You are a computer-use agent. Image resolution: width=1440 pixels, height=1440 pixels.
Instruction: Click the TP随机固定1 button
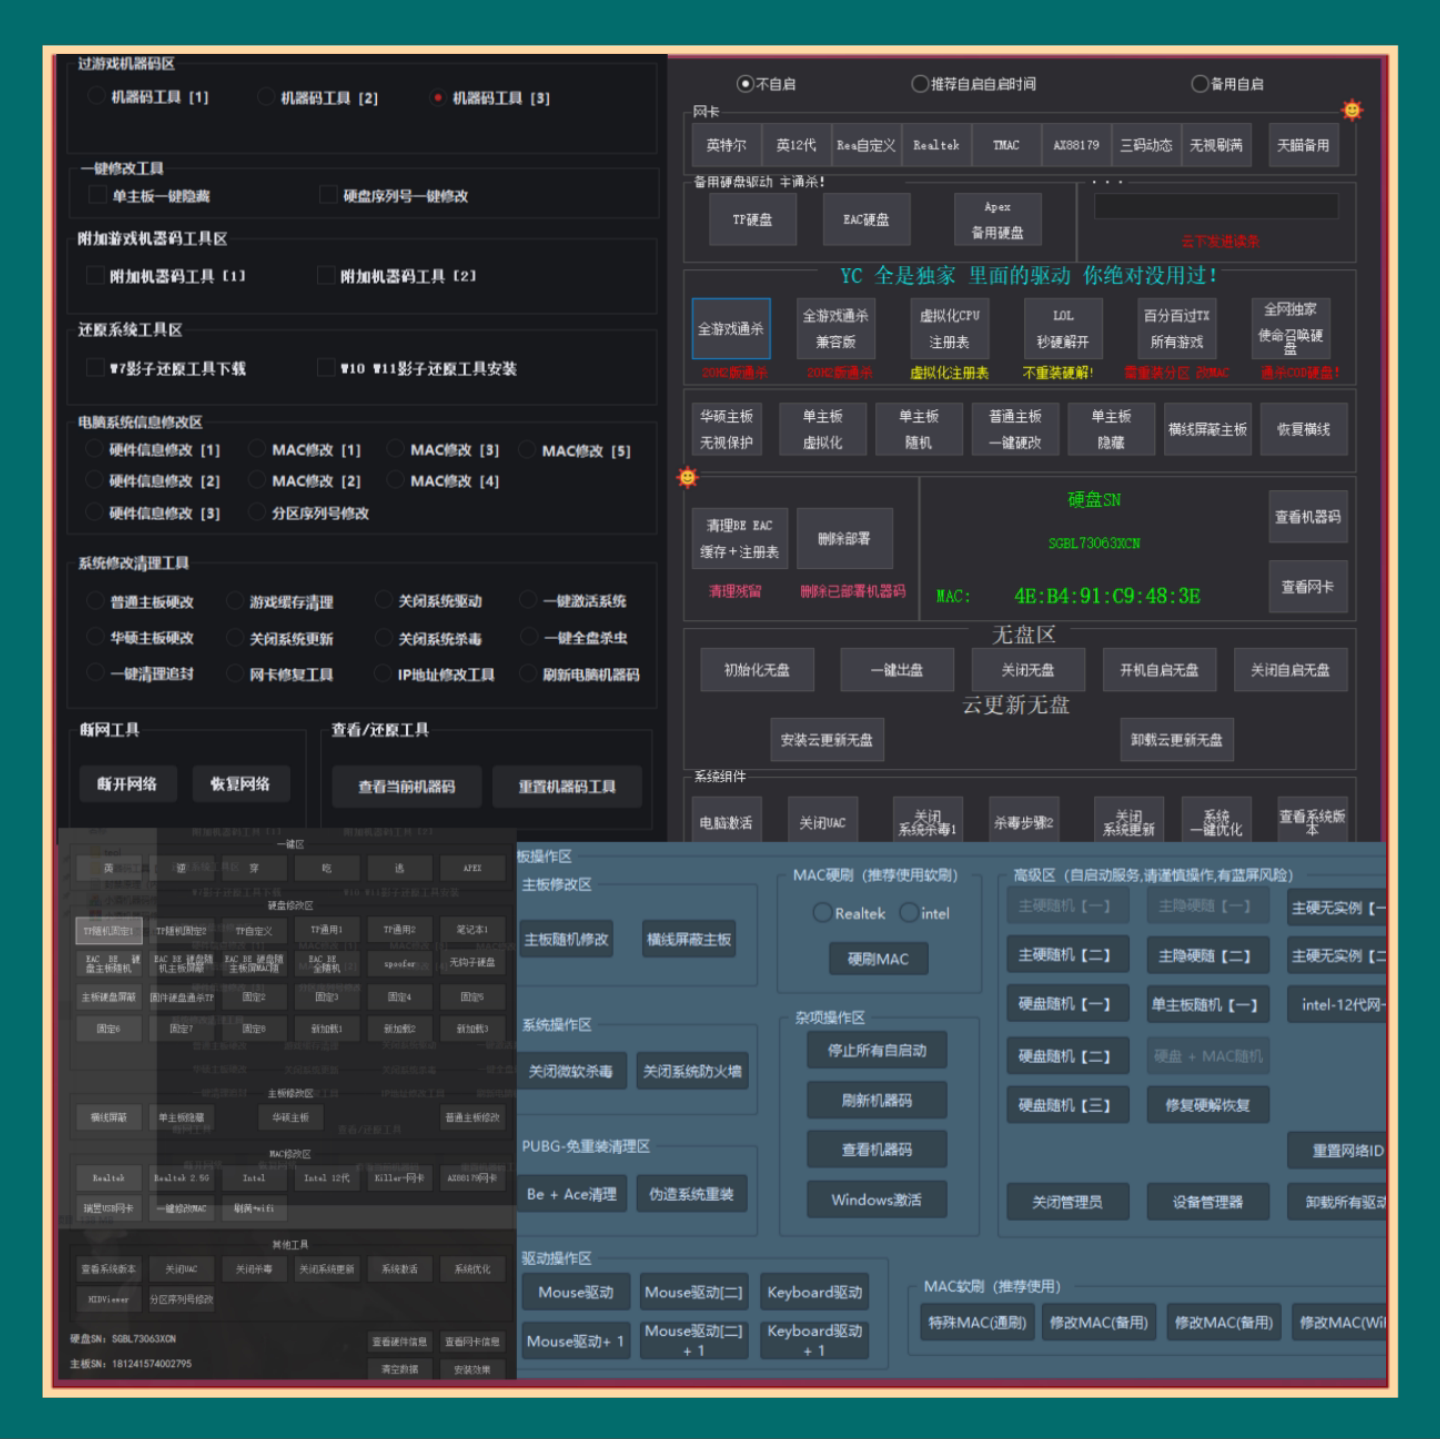click(109, 930)
